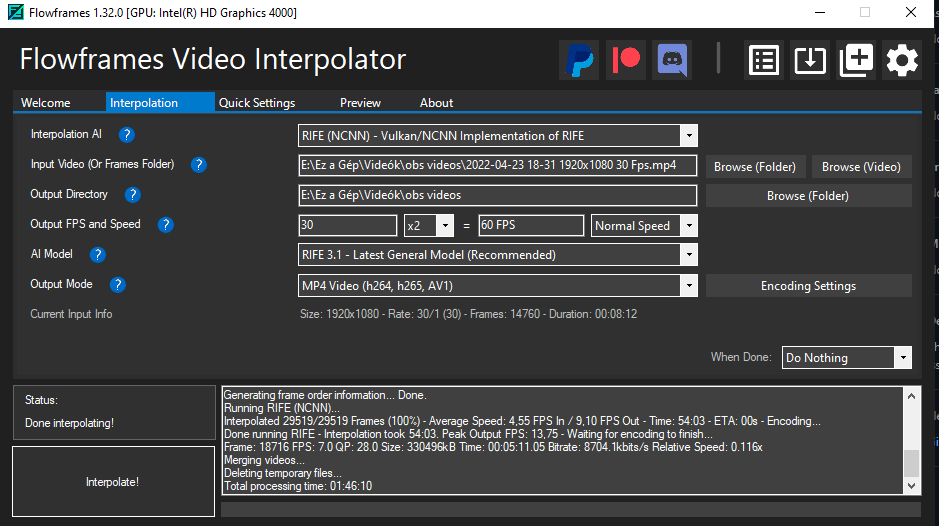939x526 pixels.
Task: Open Encoding Settings
Action: point(808,286)
